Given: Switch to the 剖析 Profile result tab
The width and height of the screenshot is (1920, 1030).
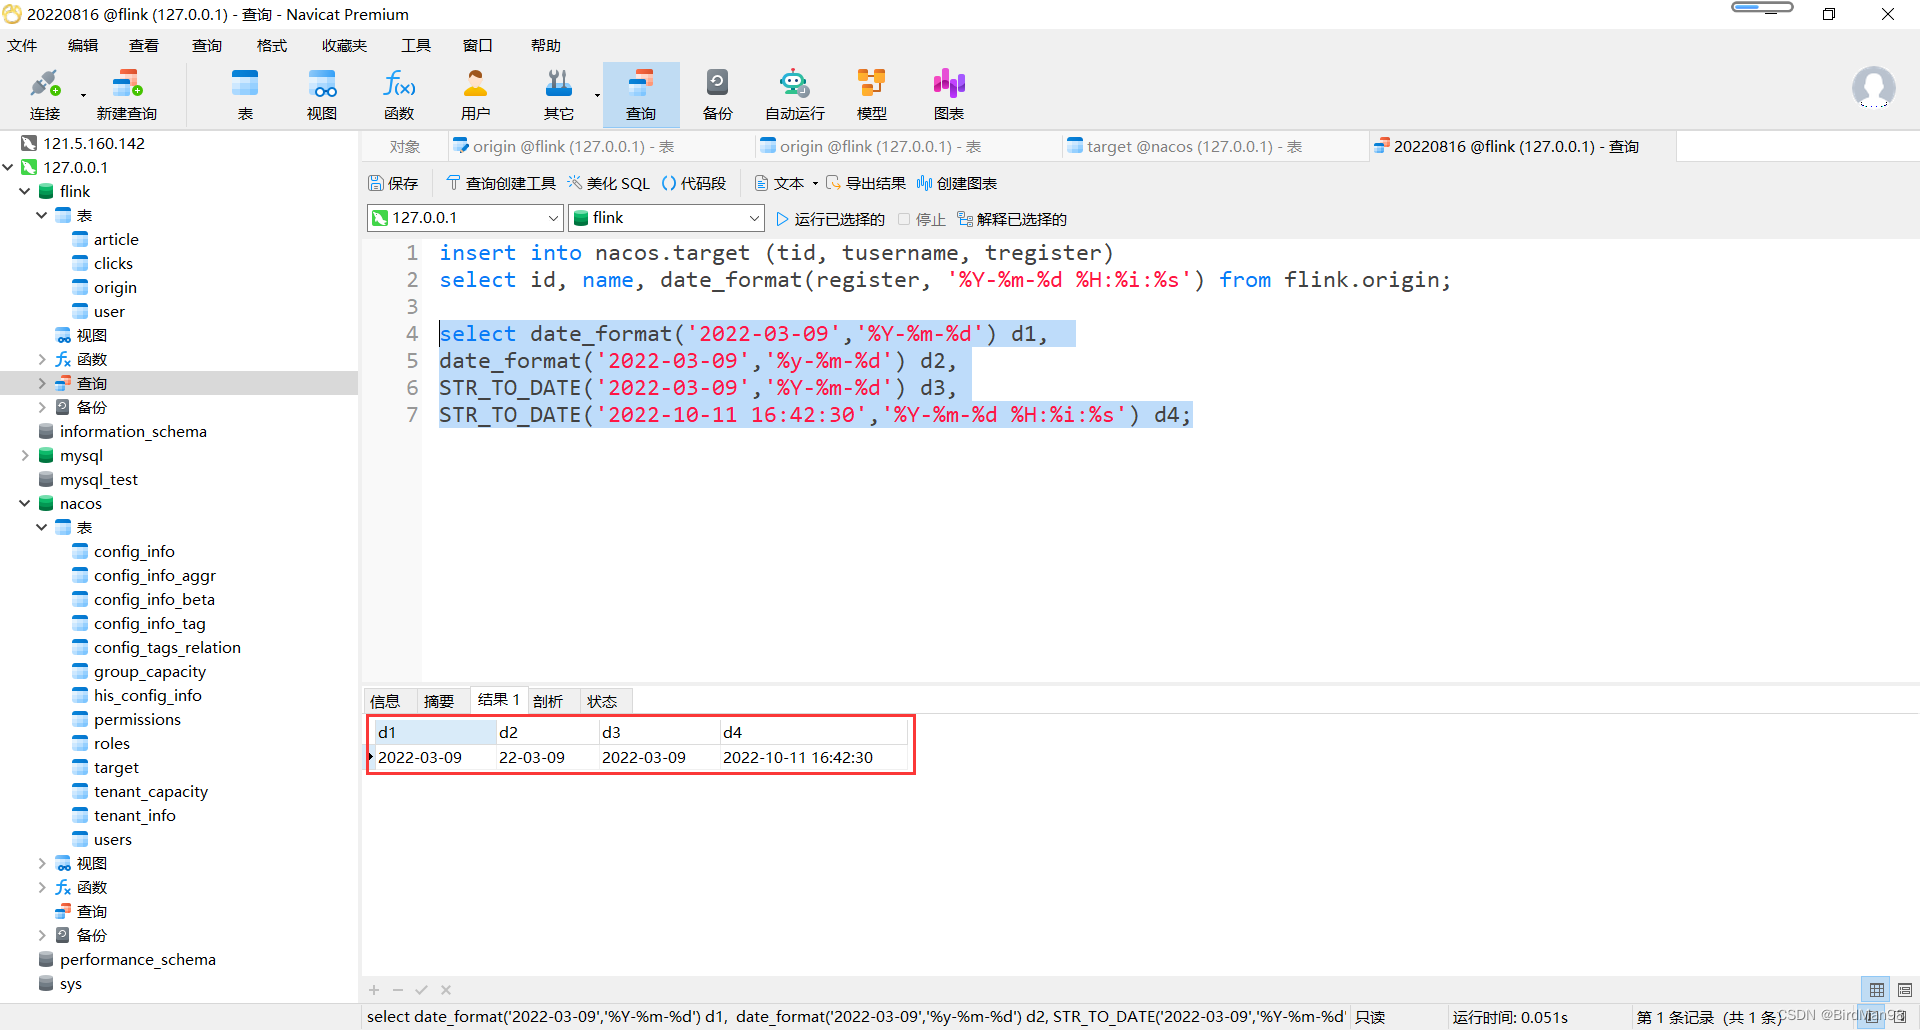Looking at the screenshot, I should (x=548, y=701).
